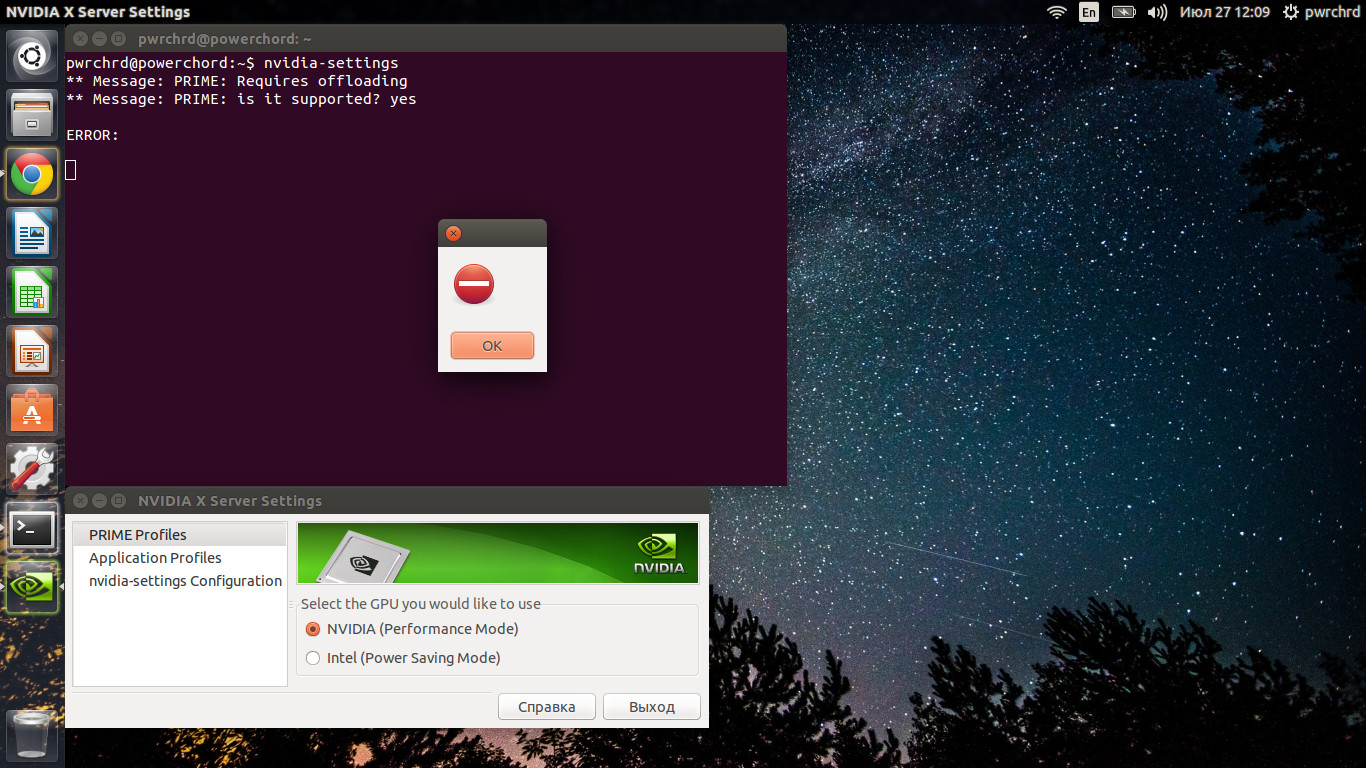Open the battery status indicator
Screen dimensions: 1366x768
coord(1124,12)
